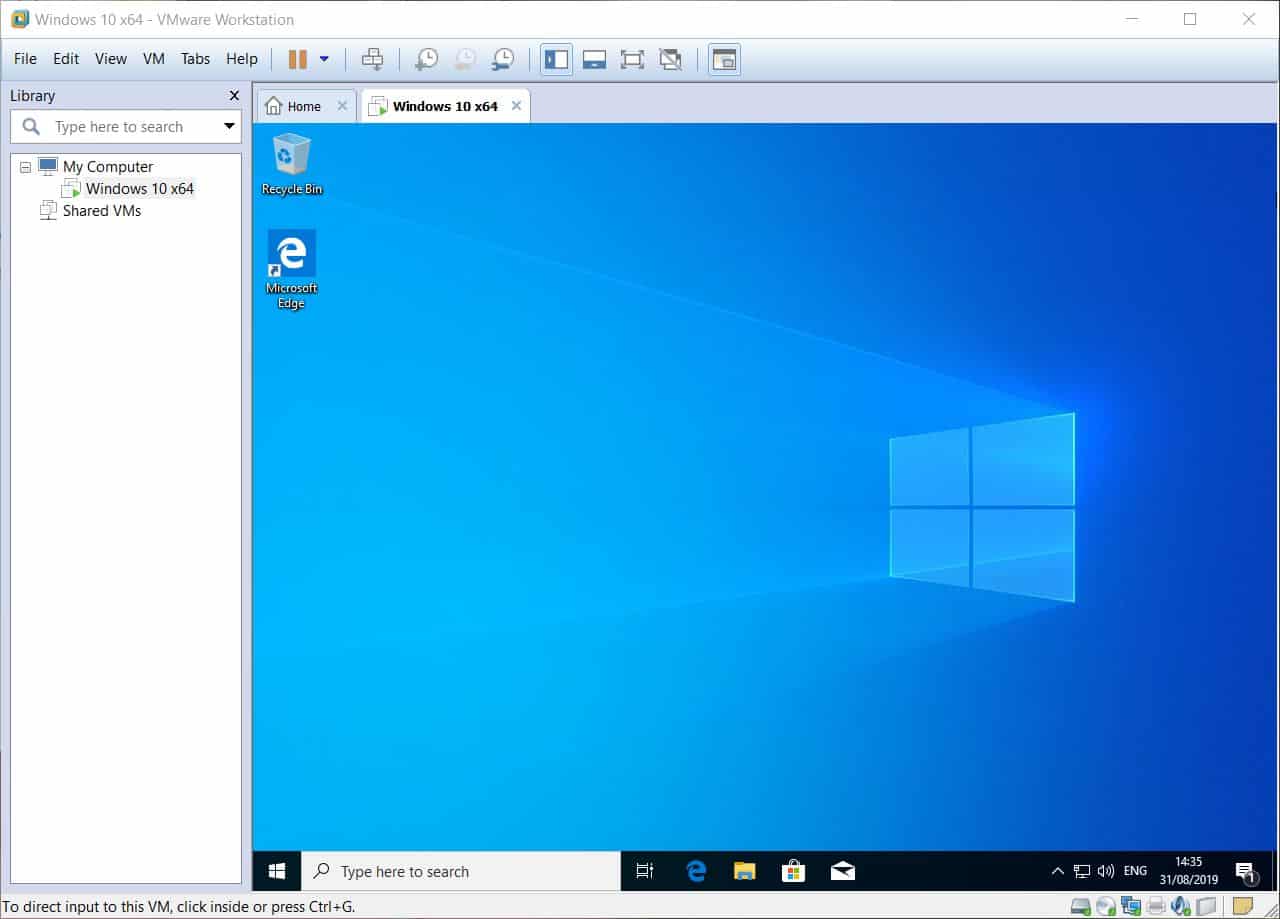Toggle the Library sidebar panel button
This screenshot has width=1280, height=919.
(x=556, y=59)
